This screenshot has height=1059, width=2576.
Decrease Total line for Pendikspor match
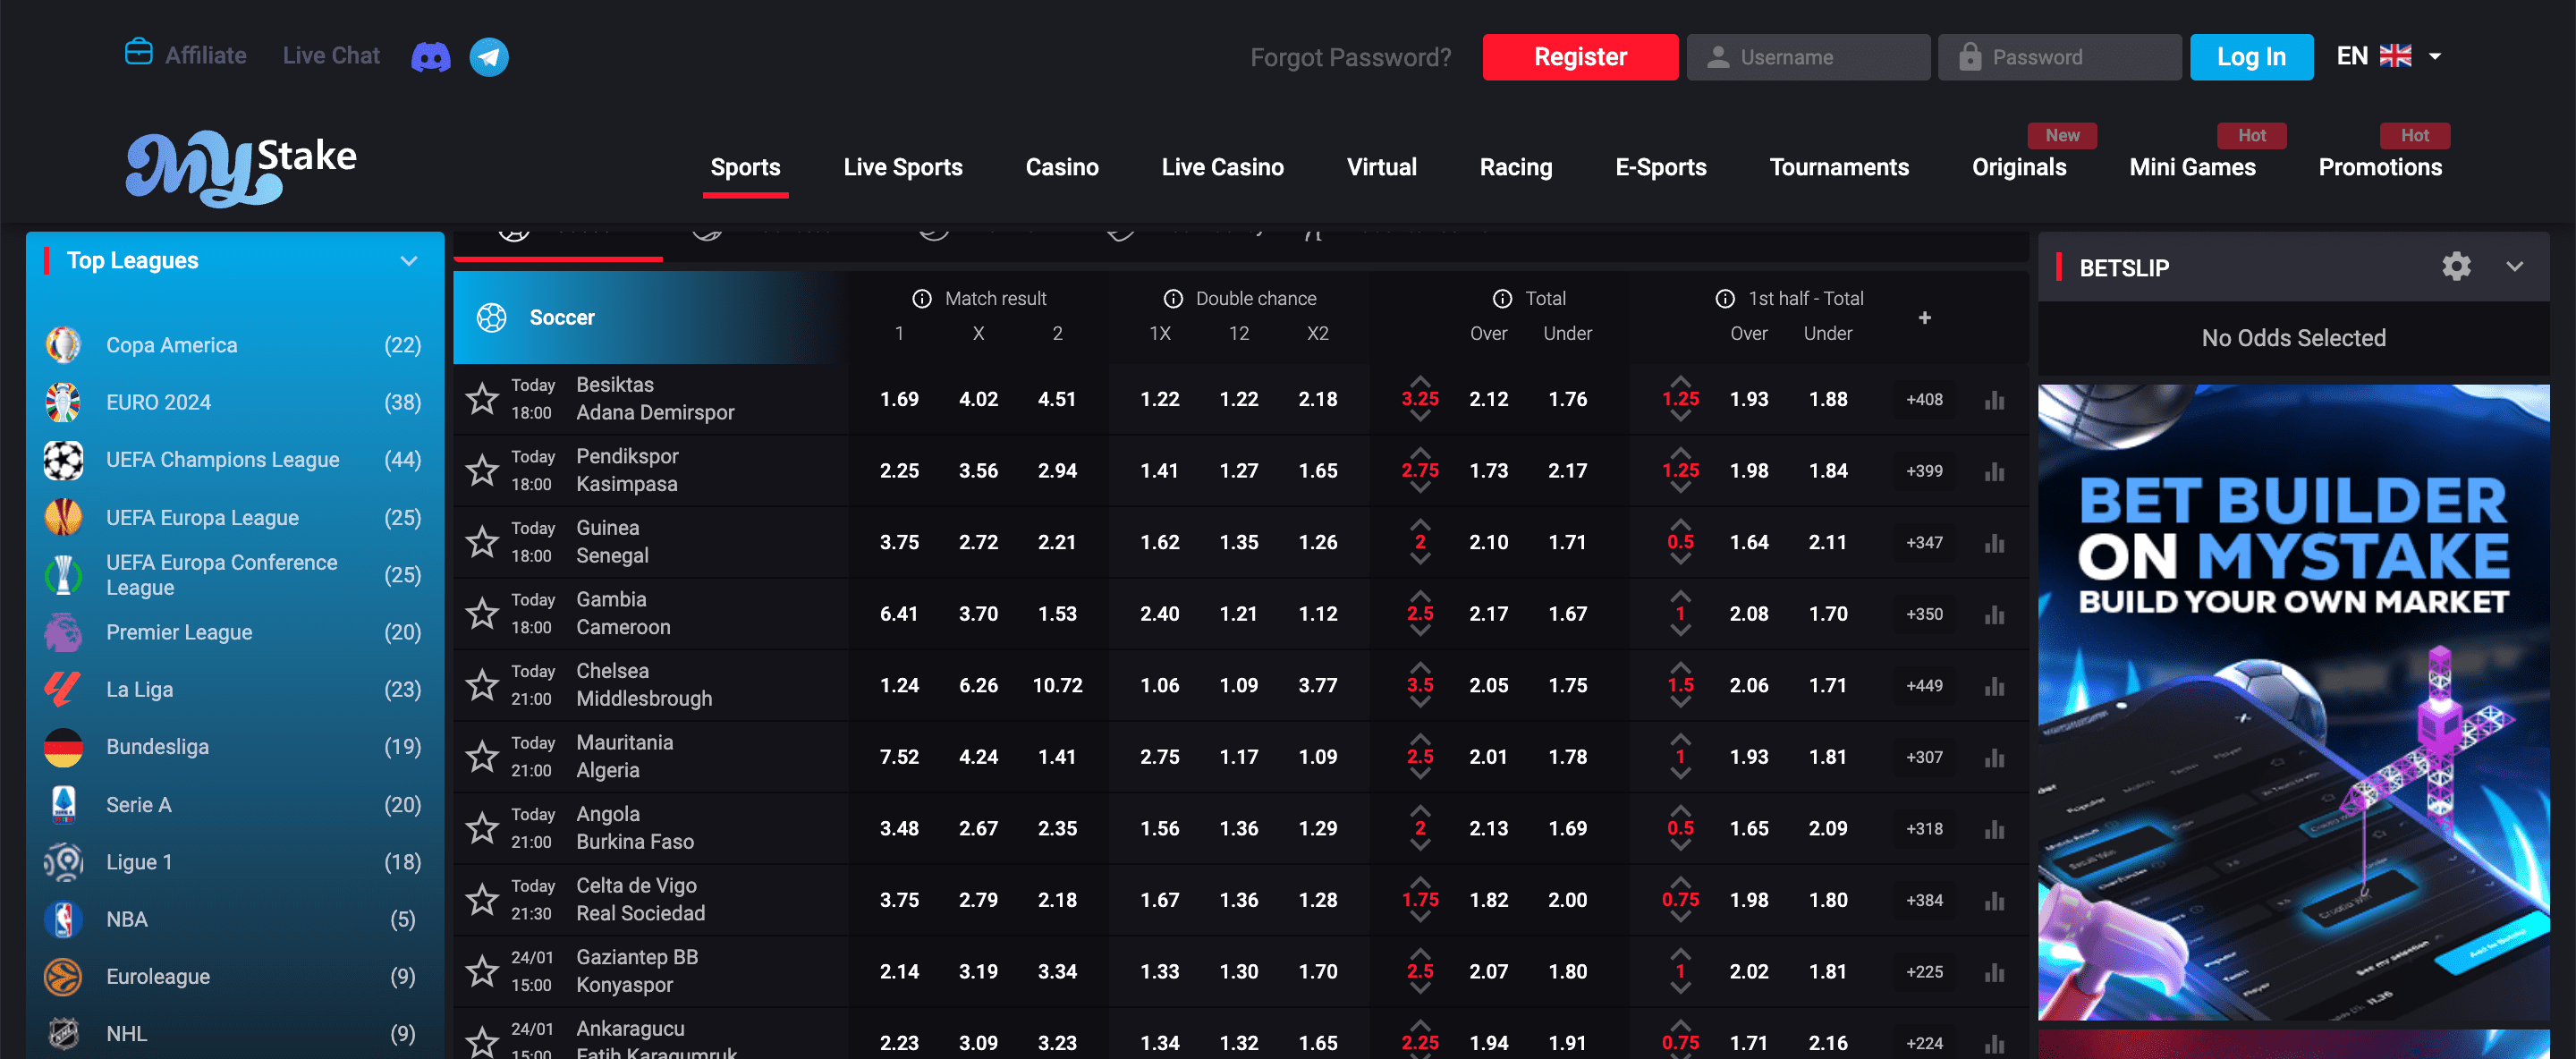point(1420,488)
